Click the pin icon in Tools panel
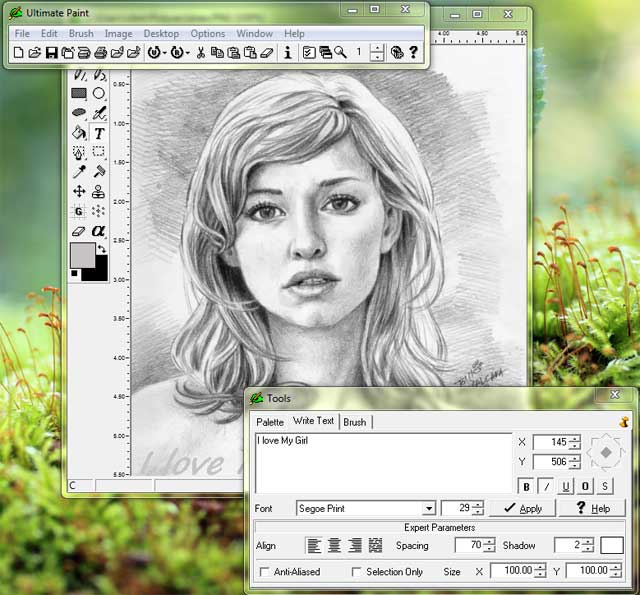The height and width of the screenshot is (595, 640). [x=624, y=422]
